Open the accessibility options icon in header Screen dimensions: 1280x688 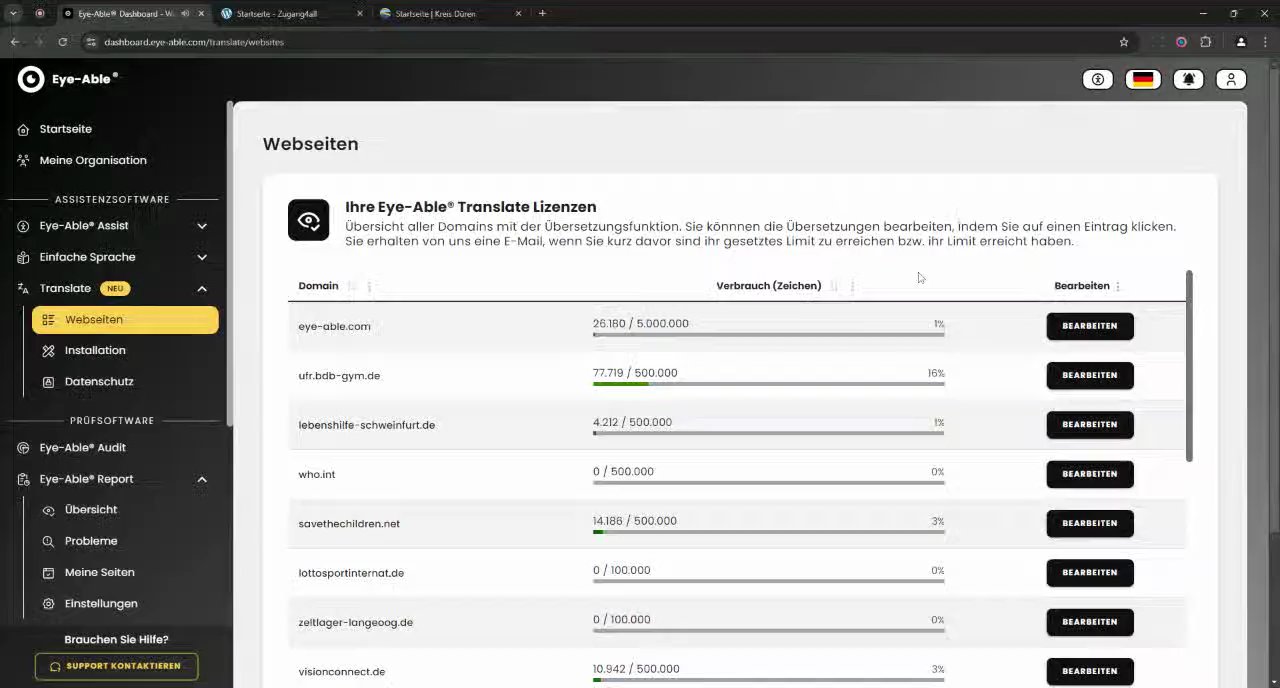click(x=1098, y=79)
